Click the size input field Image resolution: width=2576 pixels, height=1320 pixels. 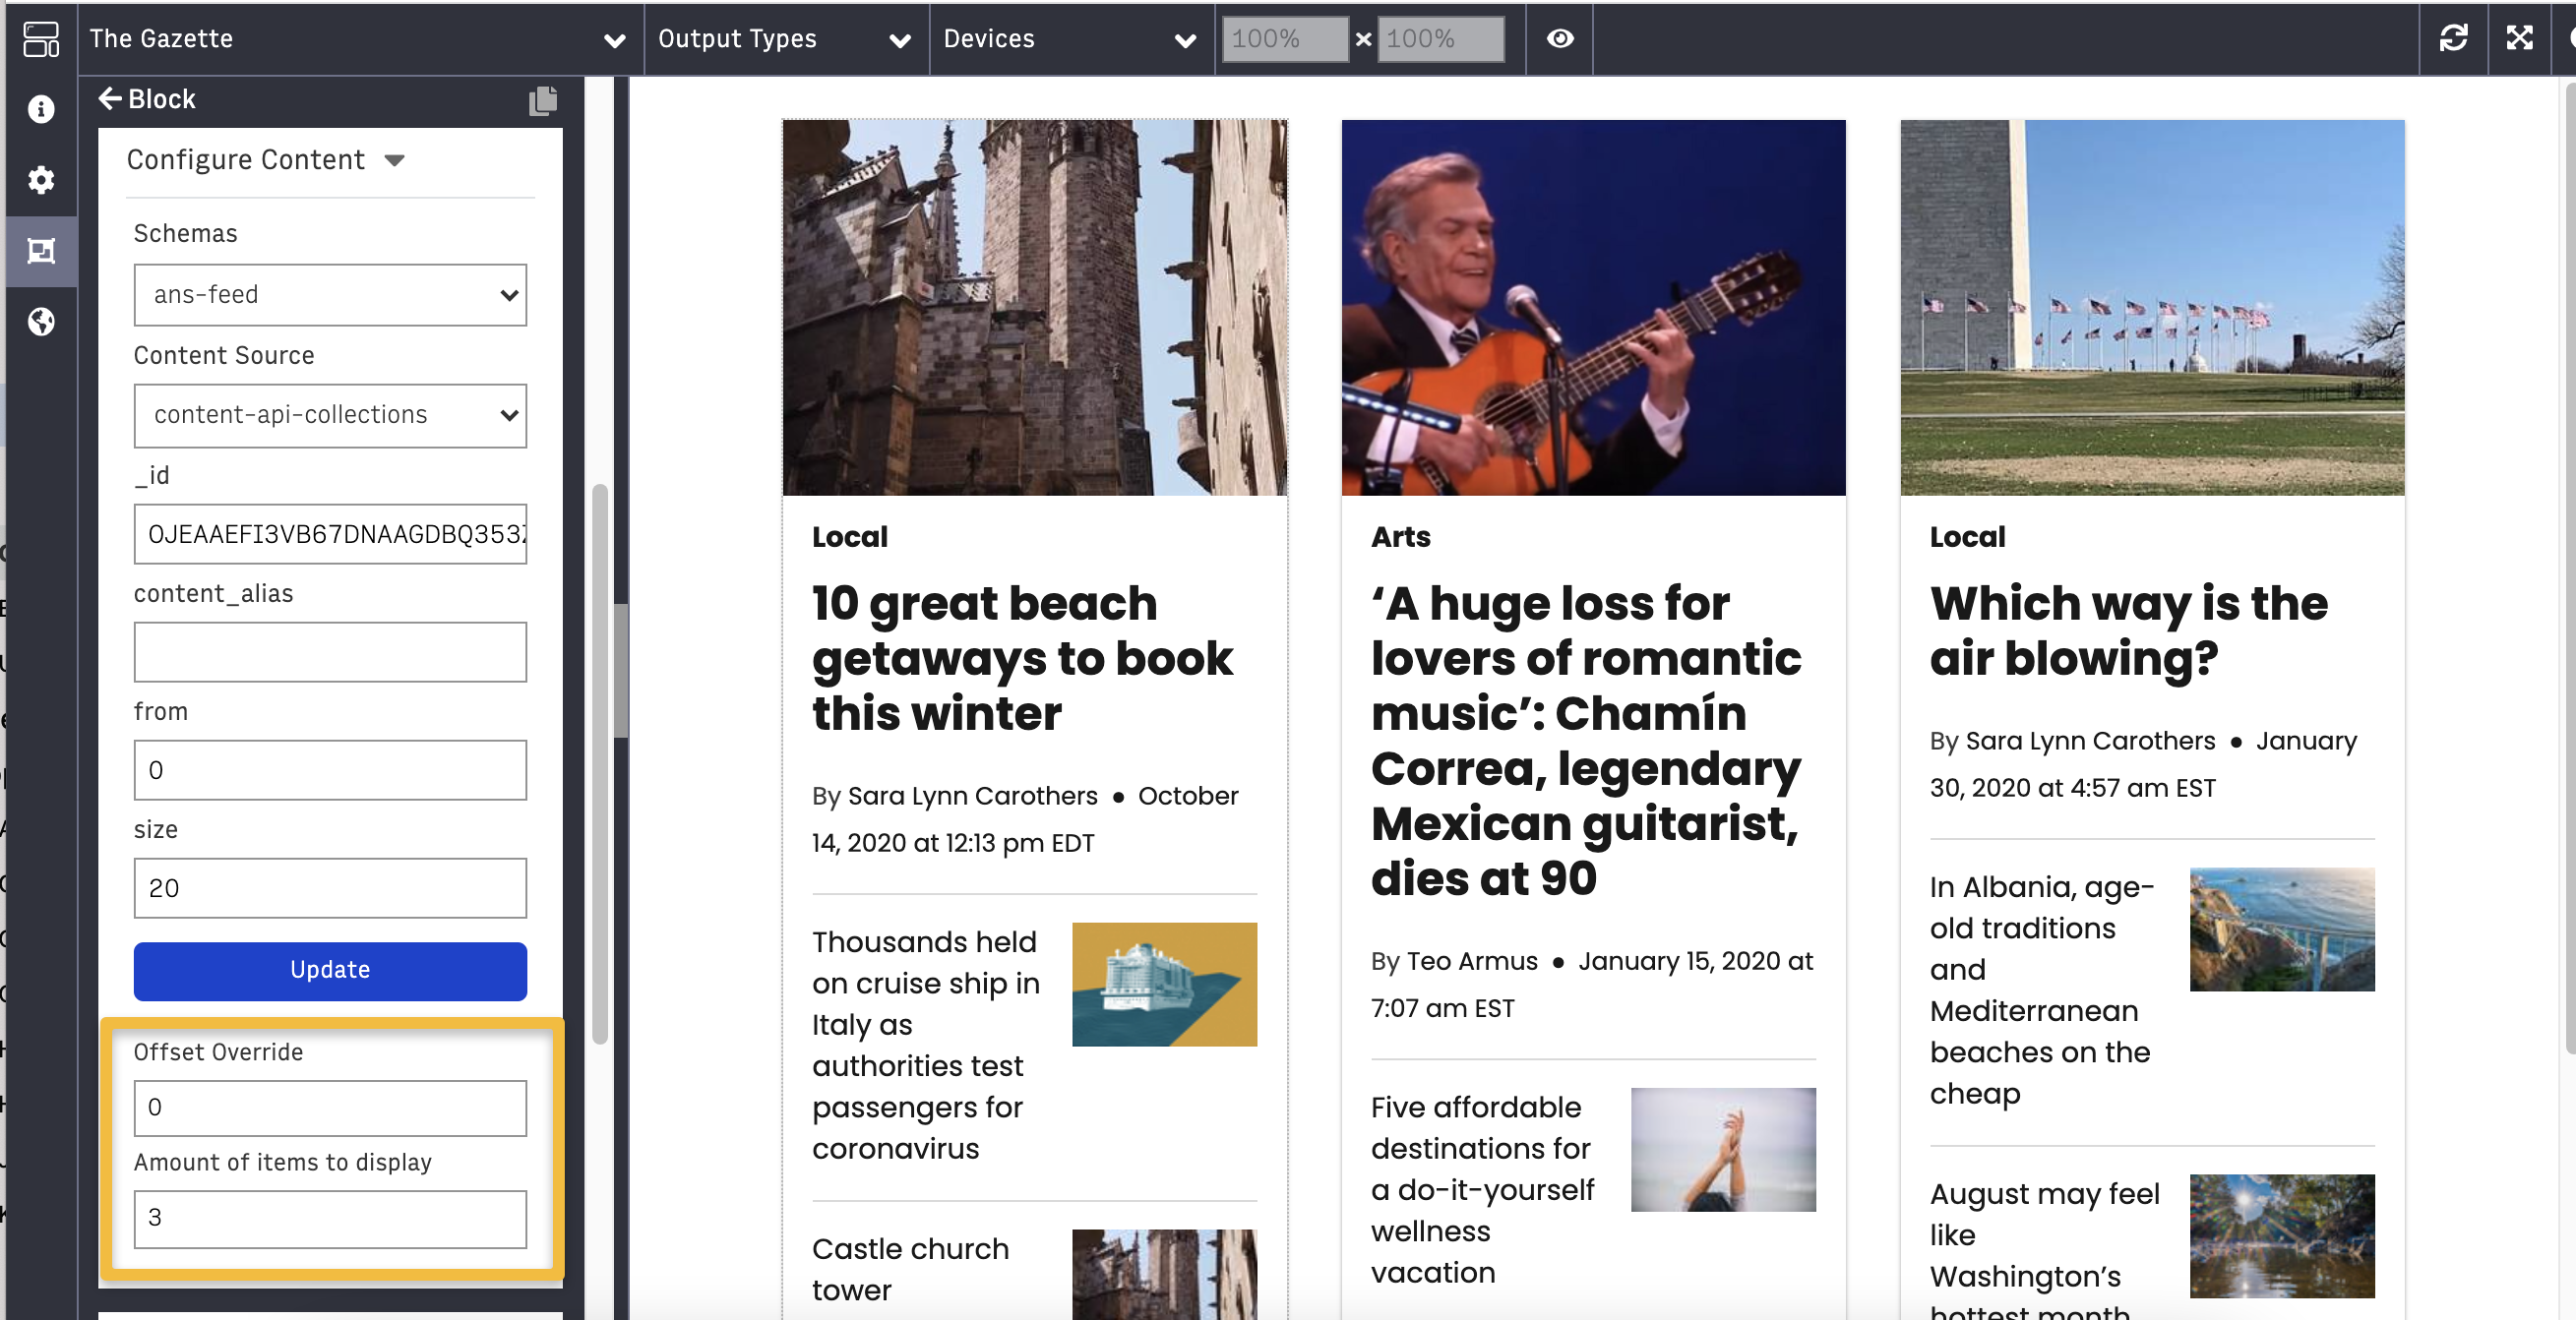point(330,888)
